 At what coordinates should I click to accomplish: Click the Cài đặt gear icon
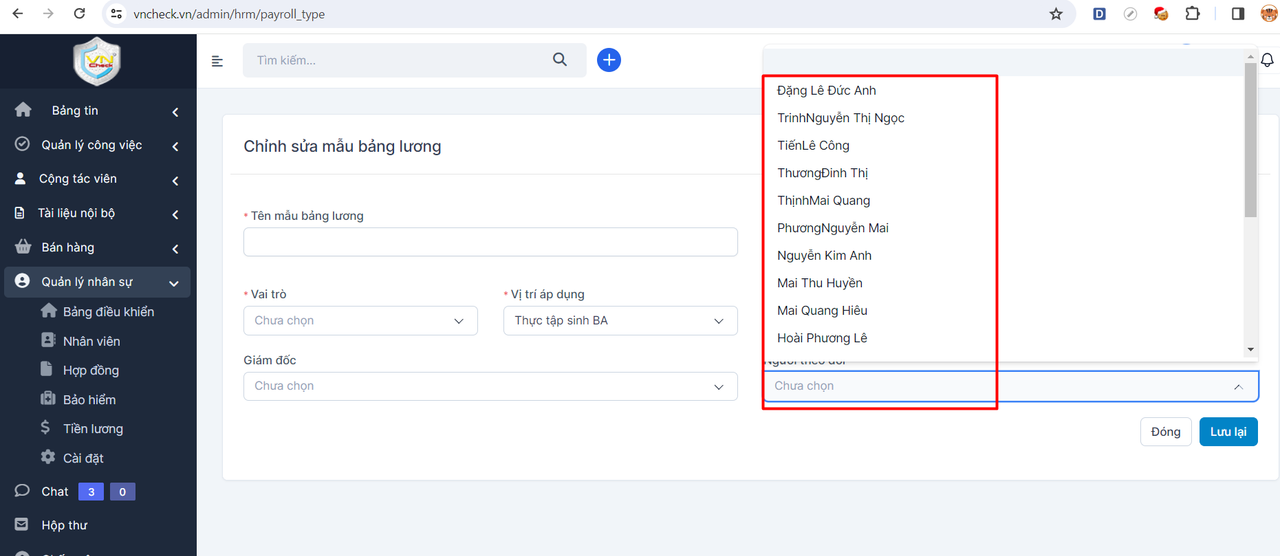[47, 457]
